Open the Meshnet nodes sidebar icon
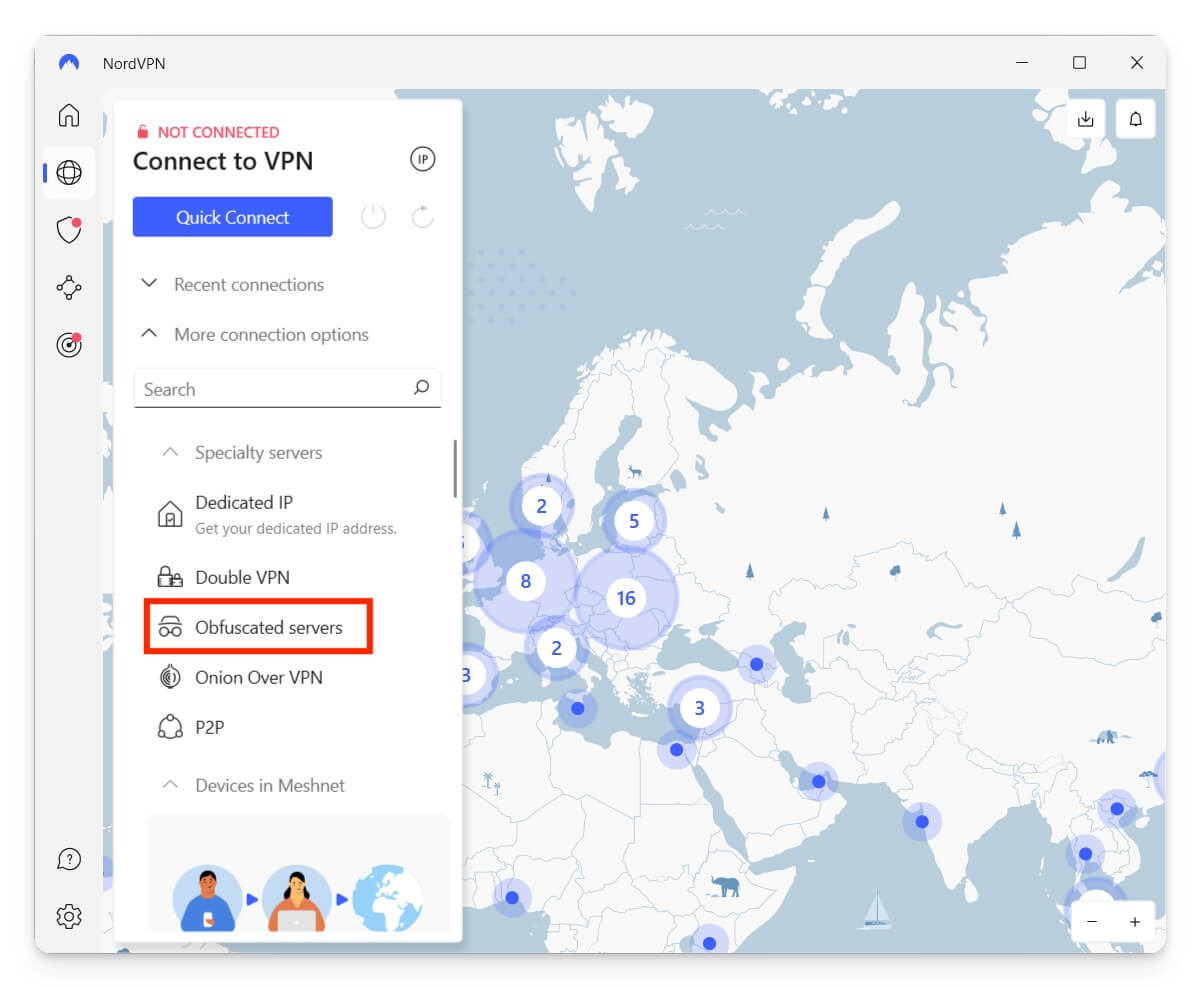This screenshot has width=1200, height=988. point(69,288)
